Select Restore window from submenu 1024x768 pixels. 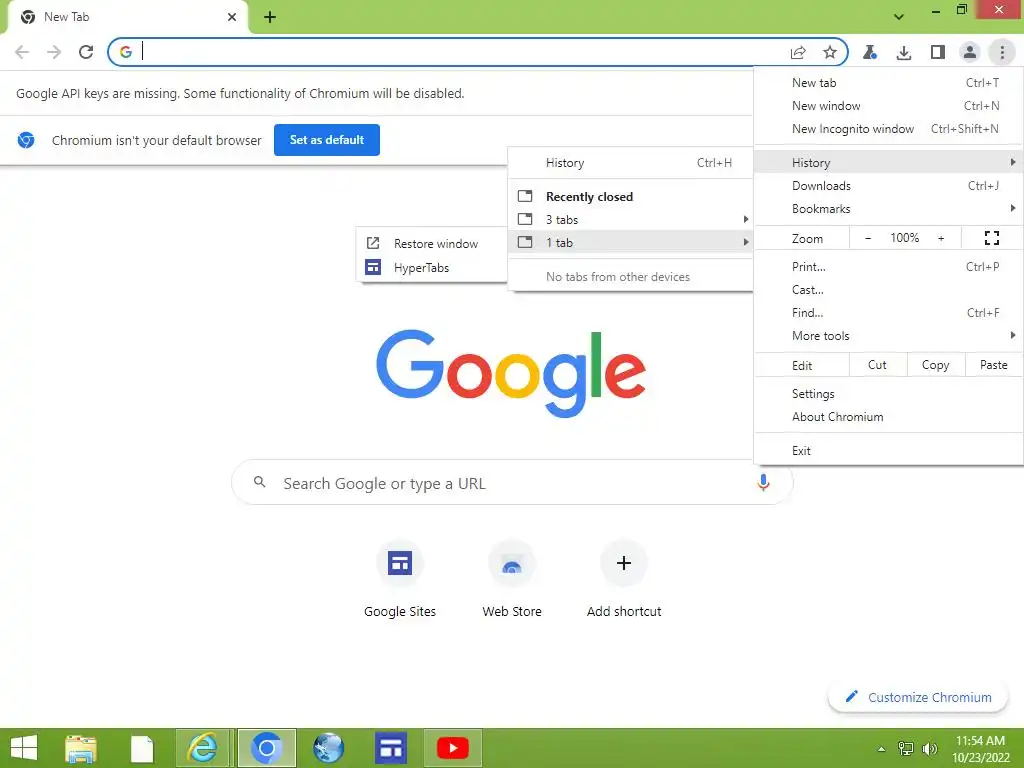click(432, 244)
